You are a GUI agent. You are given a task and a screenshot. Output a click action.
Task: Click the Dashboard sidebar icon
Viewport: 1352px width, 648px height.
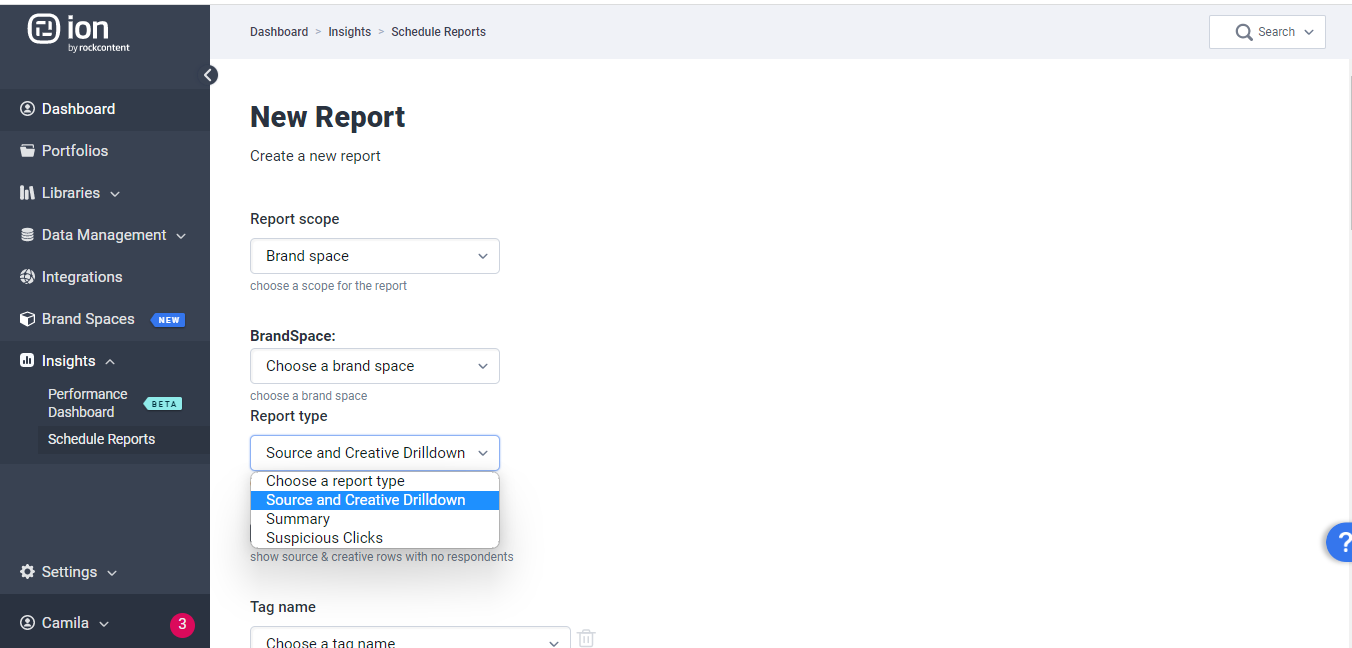[27, 109]
